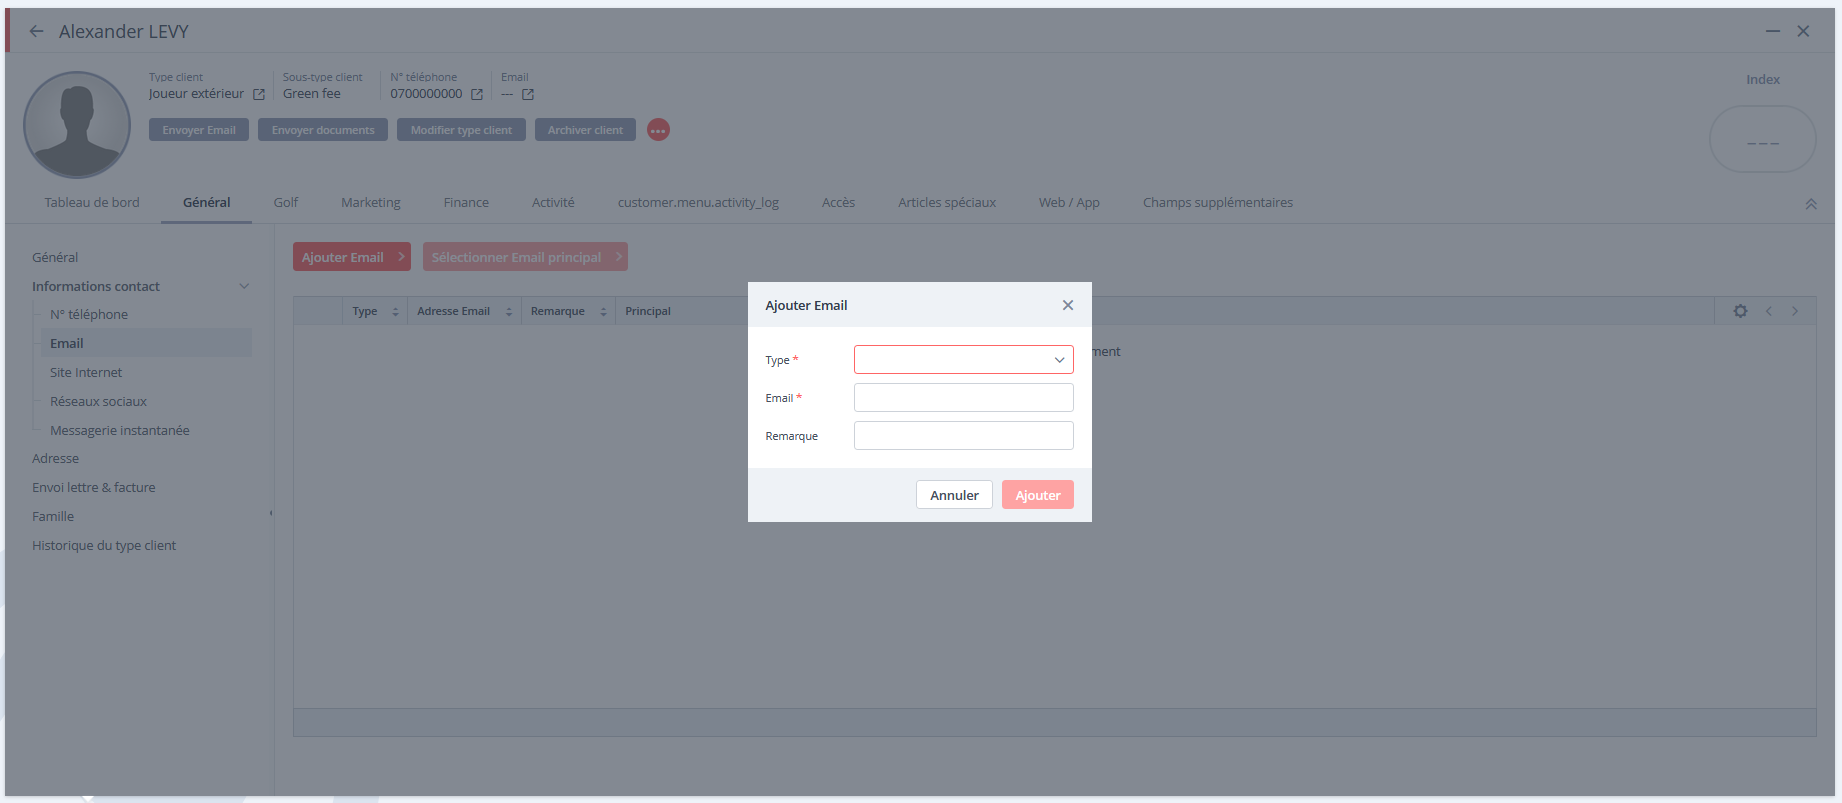The width and height of the screenshot is (1842, 803).
Task: Click the Annuler button
Action: coord(954,495)
